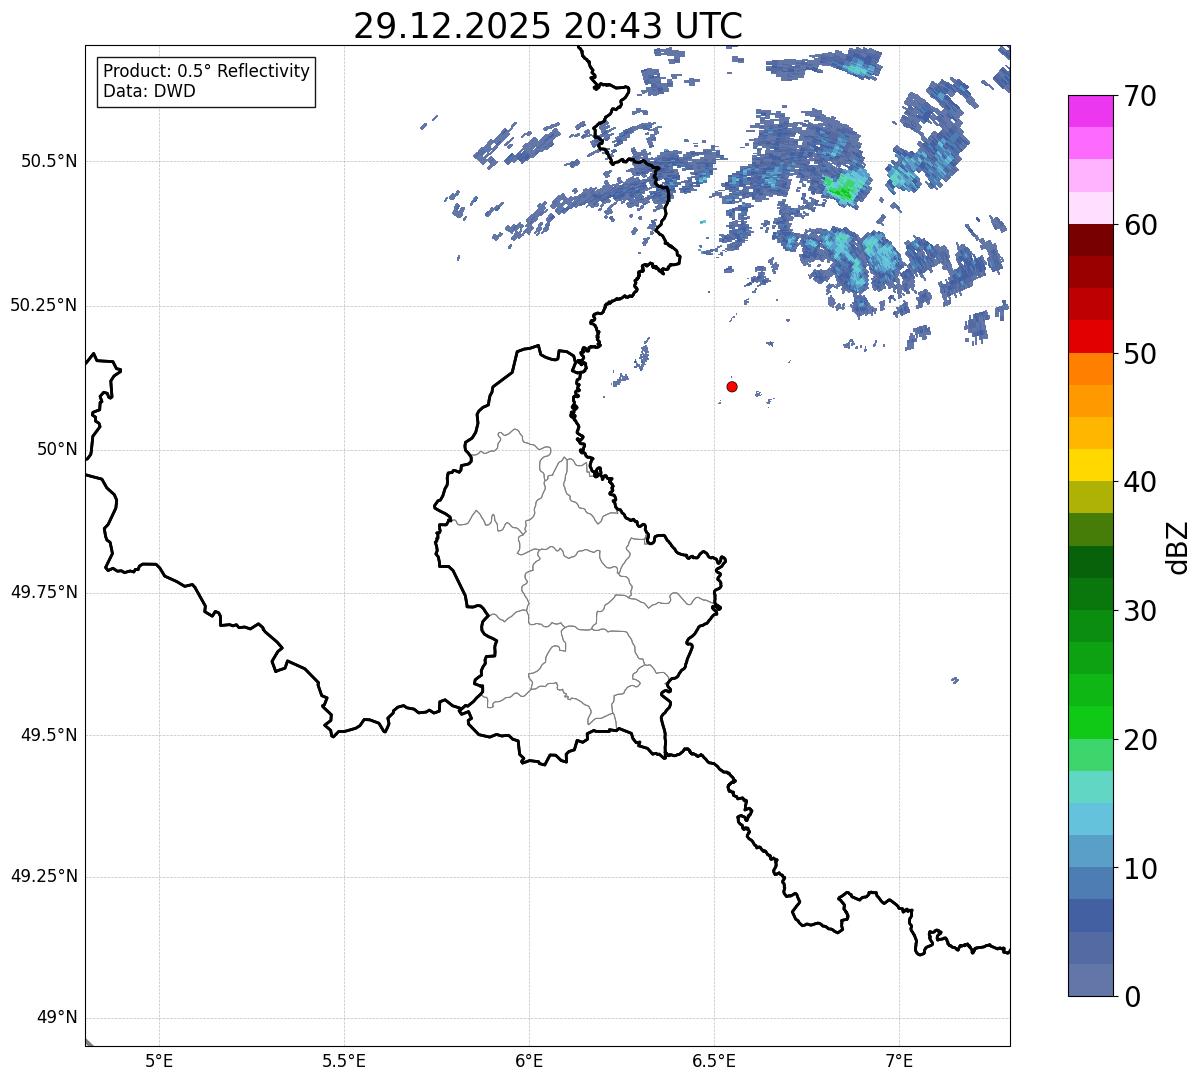
Task: Click the longitude label 5.5°E
Action: tap(344, 1062)
